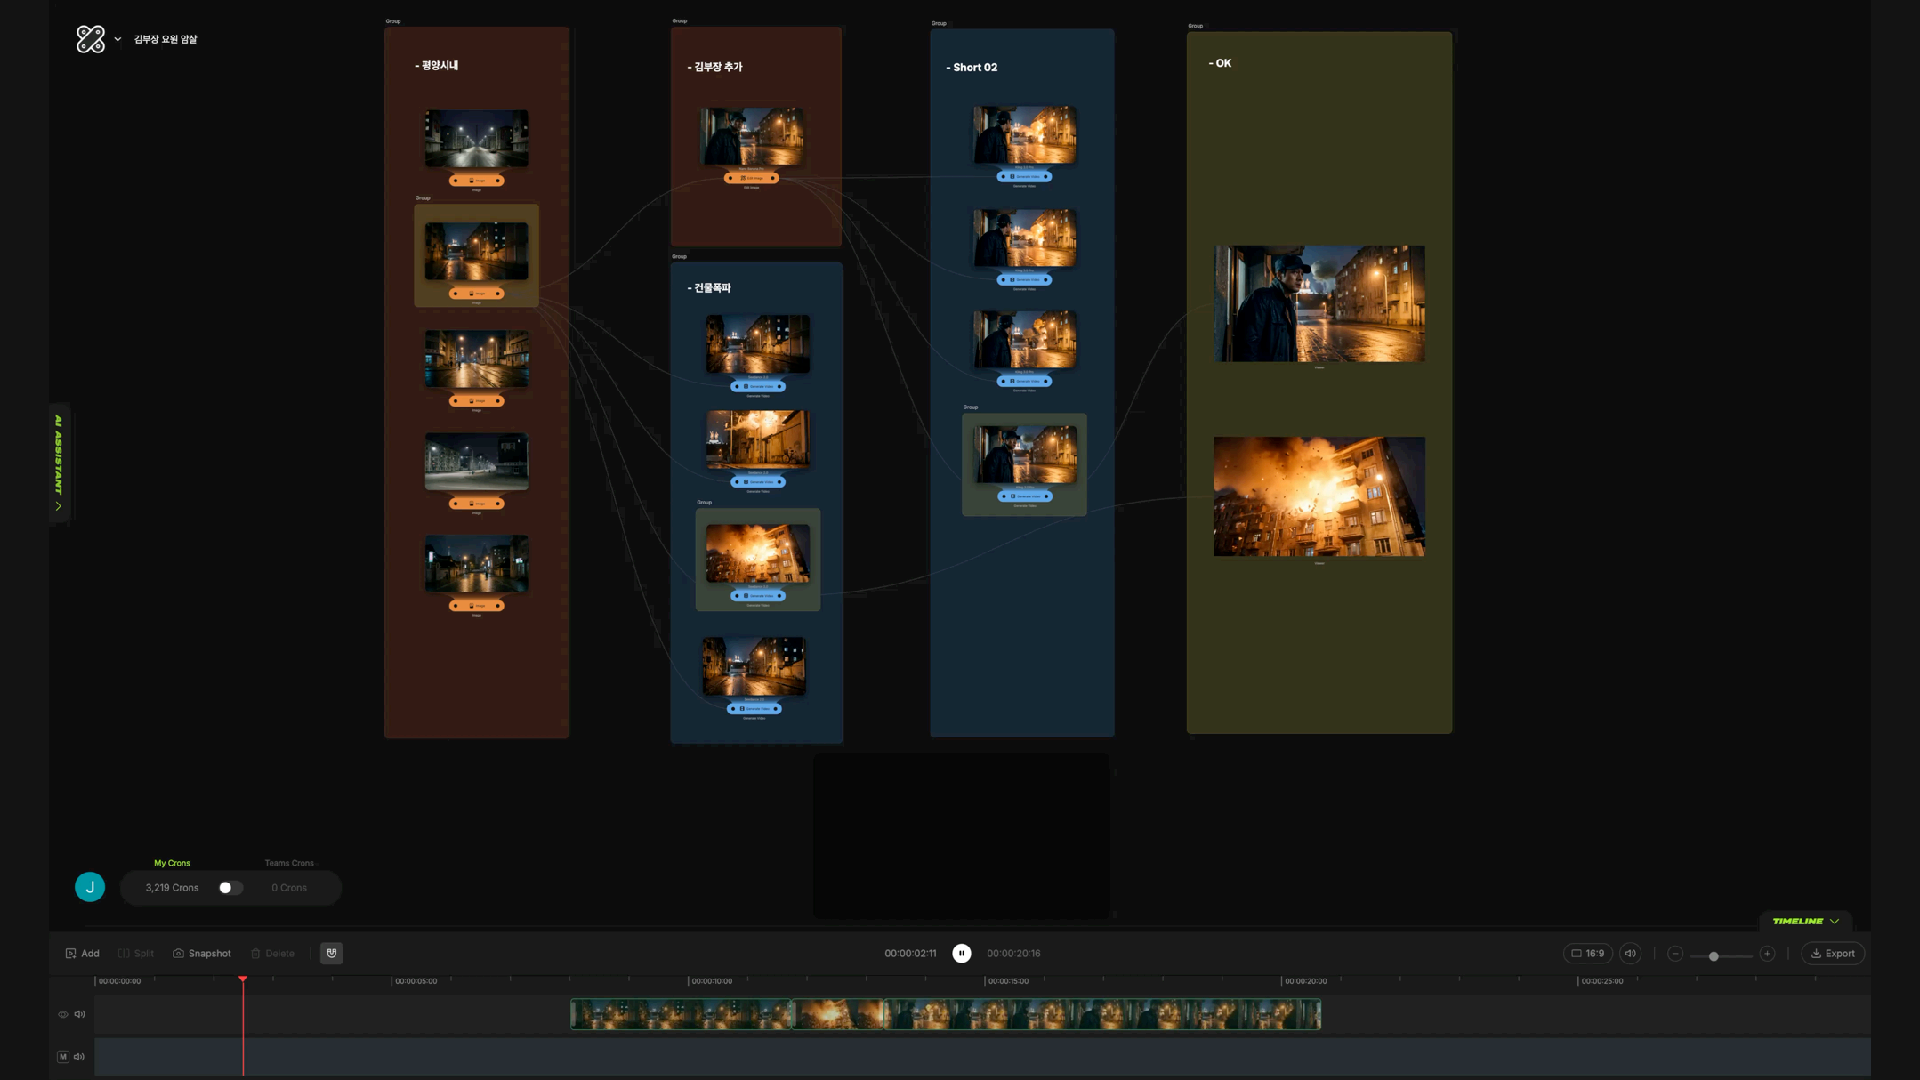Toggle My Crons / Teams Crons switch
The height and width of the screenshot is (1080, 1920).
point(230,887)
